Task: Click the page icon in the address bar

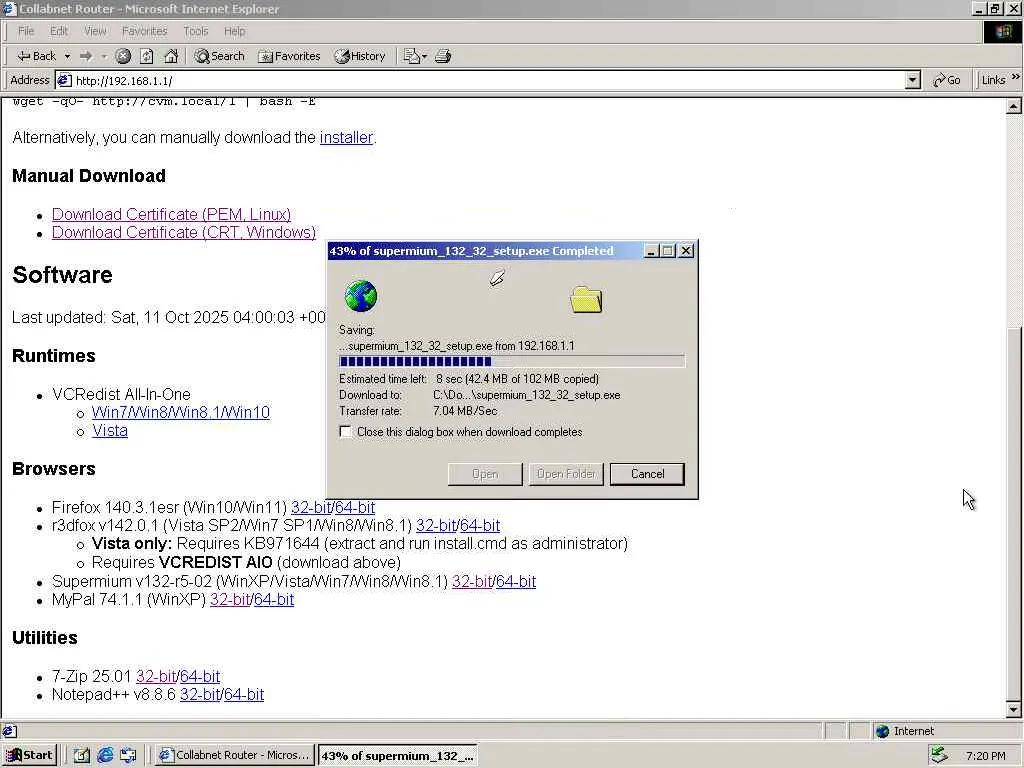Action: (x=64, y=80)
